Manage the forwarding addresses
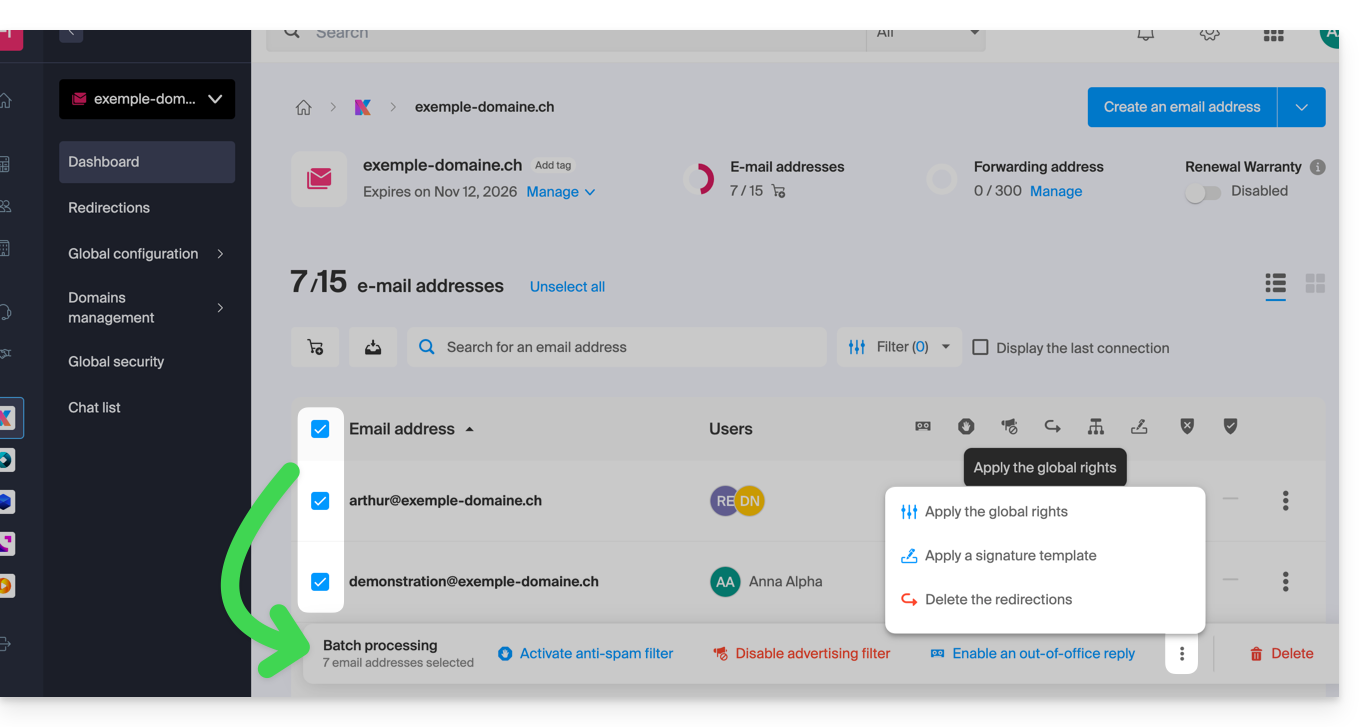The width and height of the screenshot is (1369, 727). tap(1056, 191)
